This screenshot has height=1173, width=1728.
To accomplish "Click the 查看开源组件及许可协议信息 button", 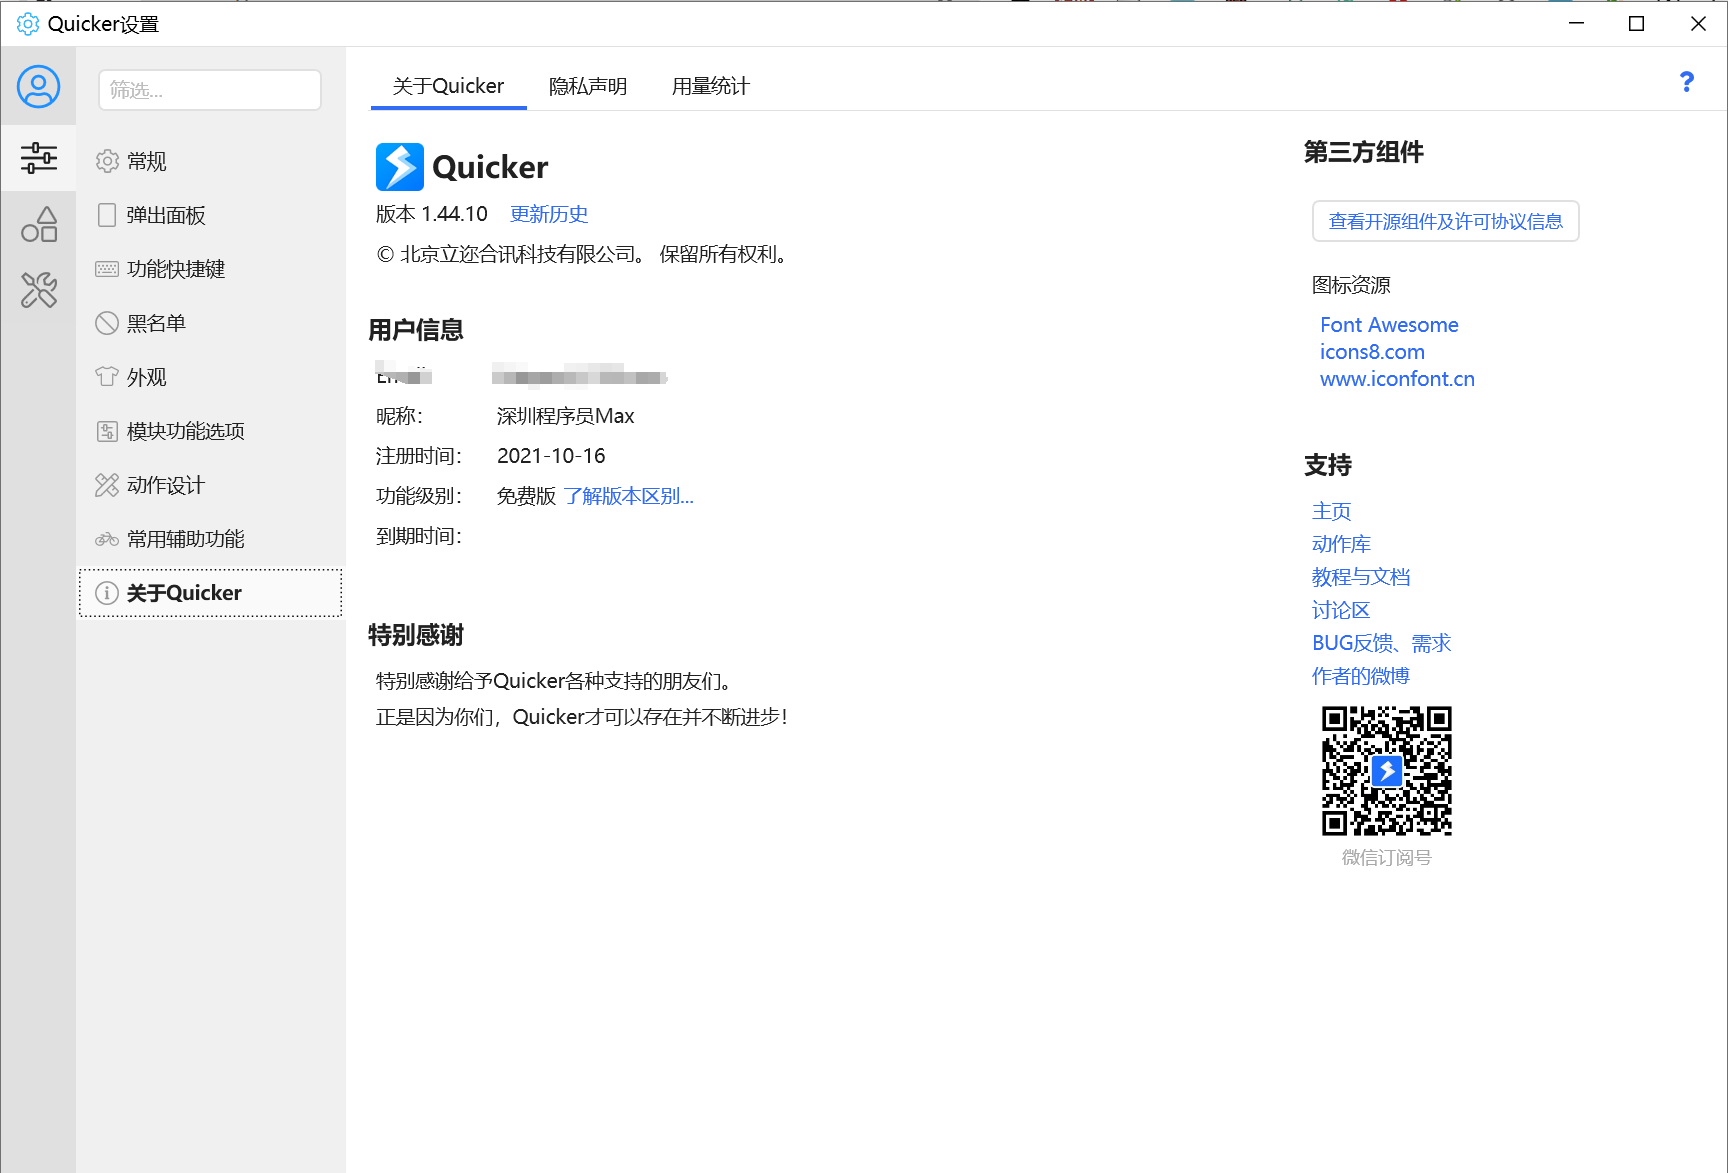I will [1445, 221].
